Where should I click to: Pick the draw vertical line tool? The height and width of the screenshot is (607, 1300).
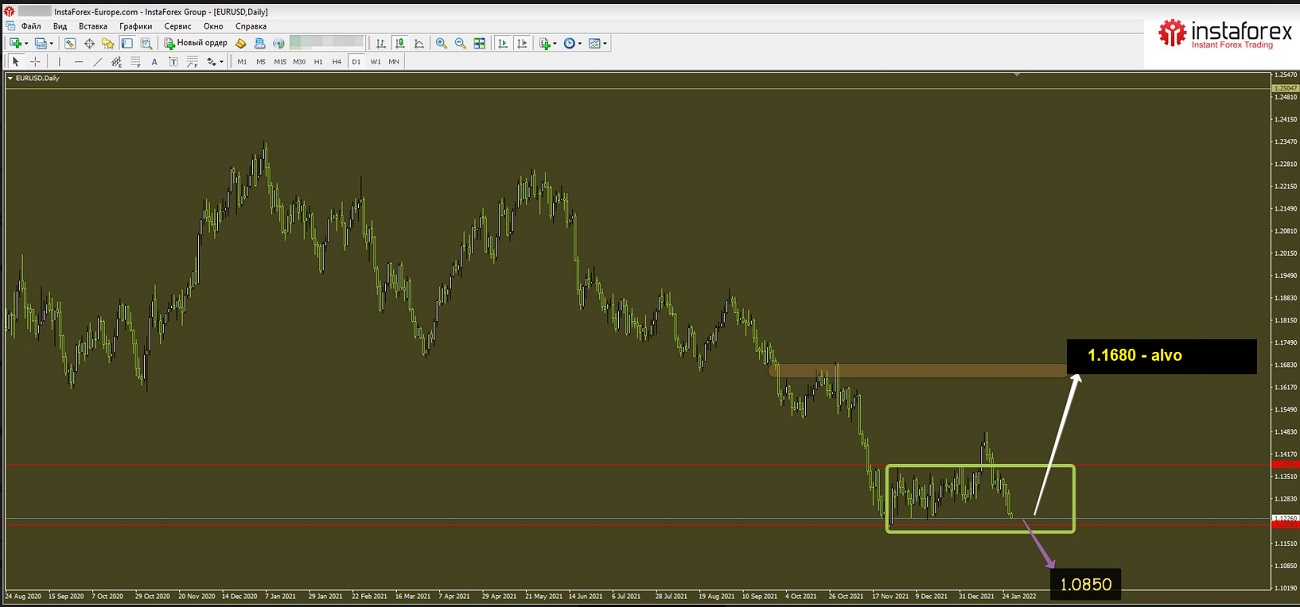(x=59, y=62)
